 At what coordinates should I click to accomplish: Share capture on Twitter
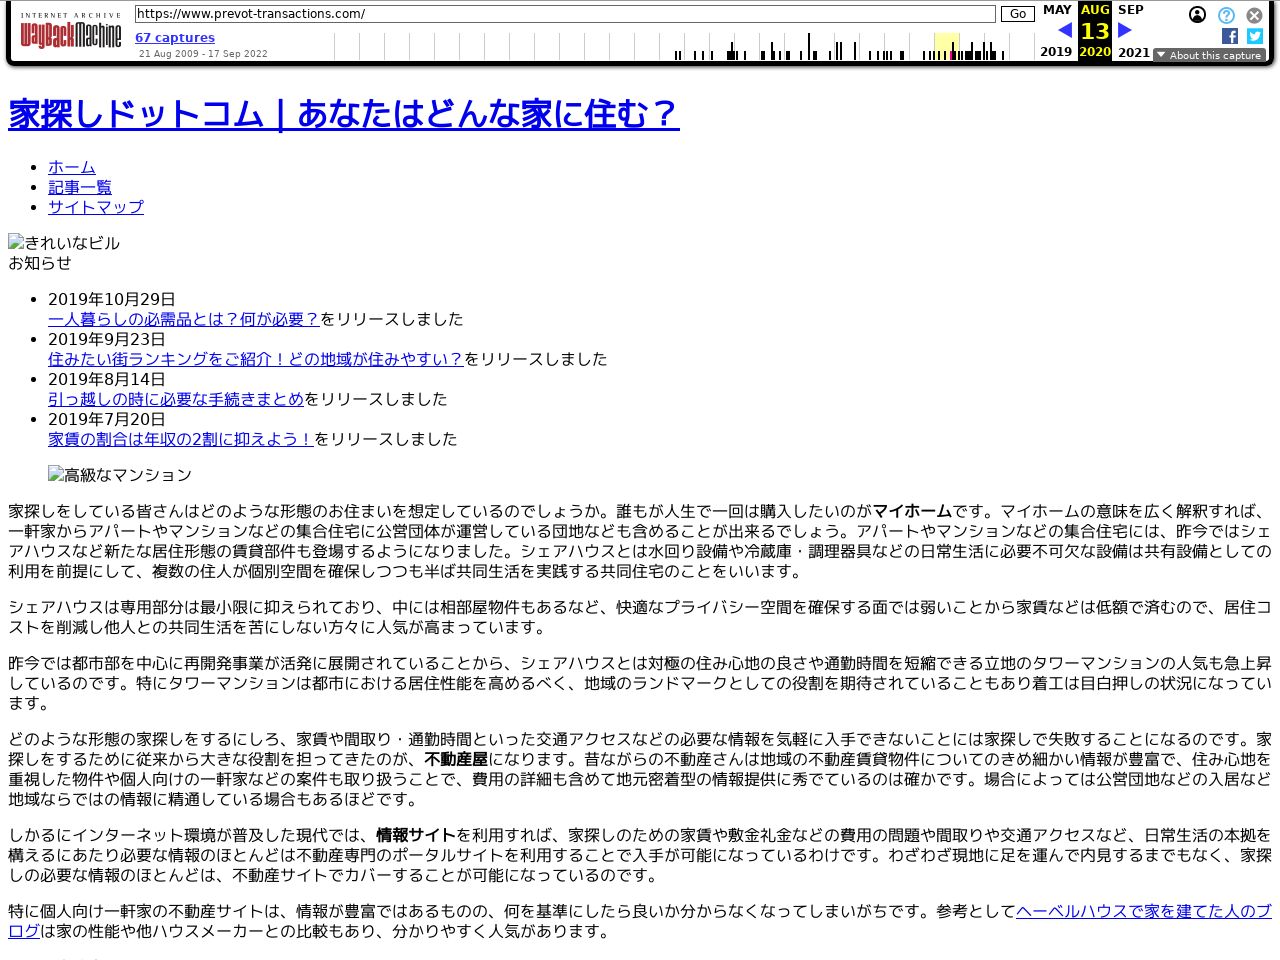click(x=1254, y=36)
